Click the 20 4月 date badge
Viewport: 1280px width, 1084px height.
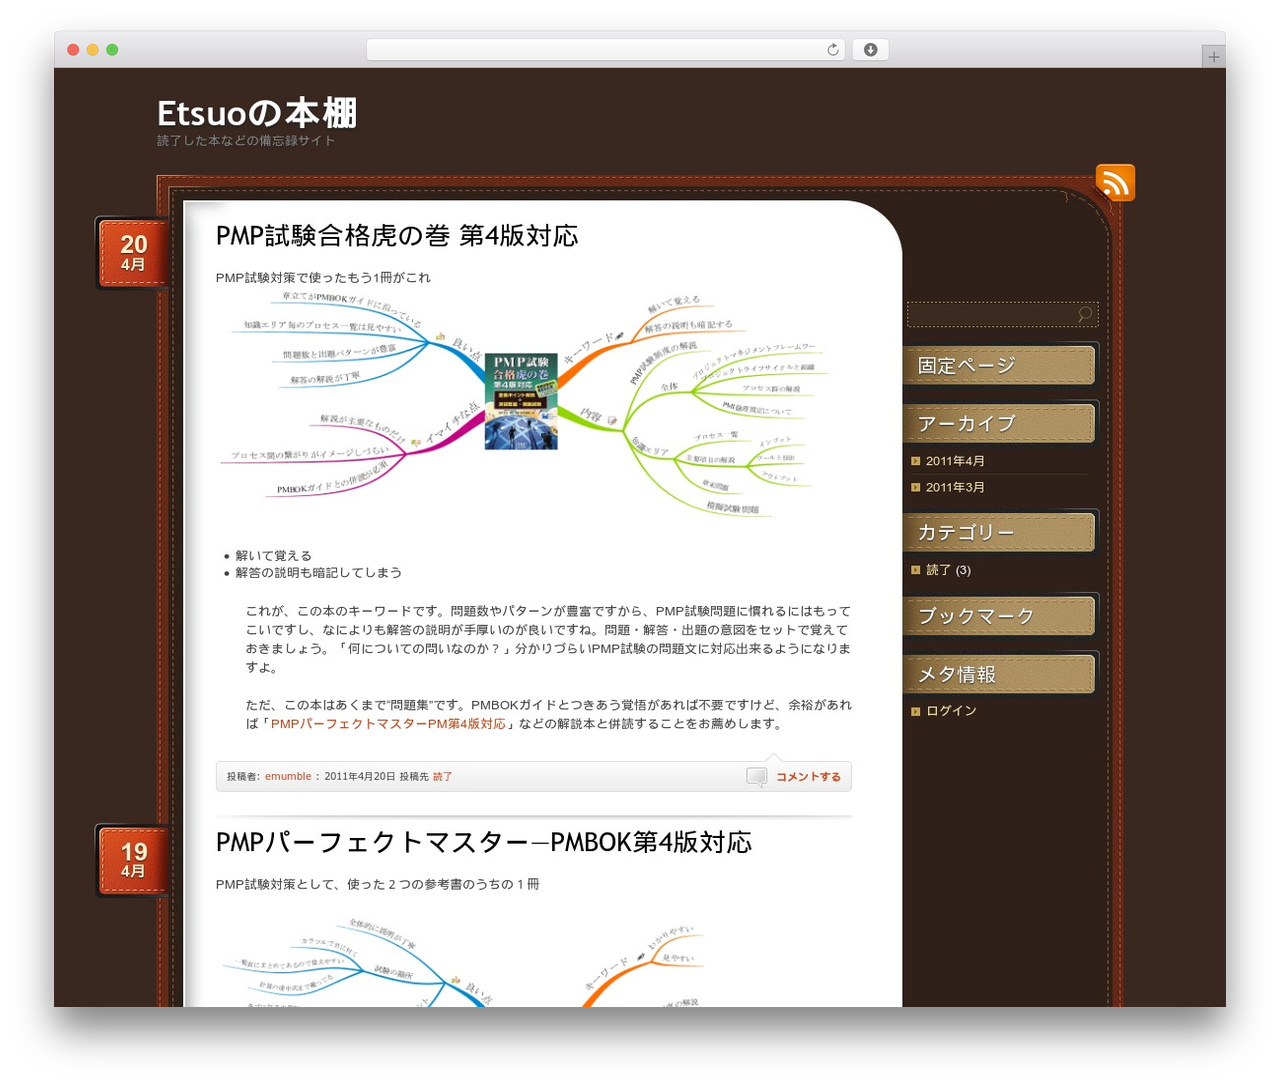click(x=133, y=253)
